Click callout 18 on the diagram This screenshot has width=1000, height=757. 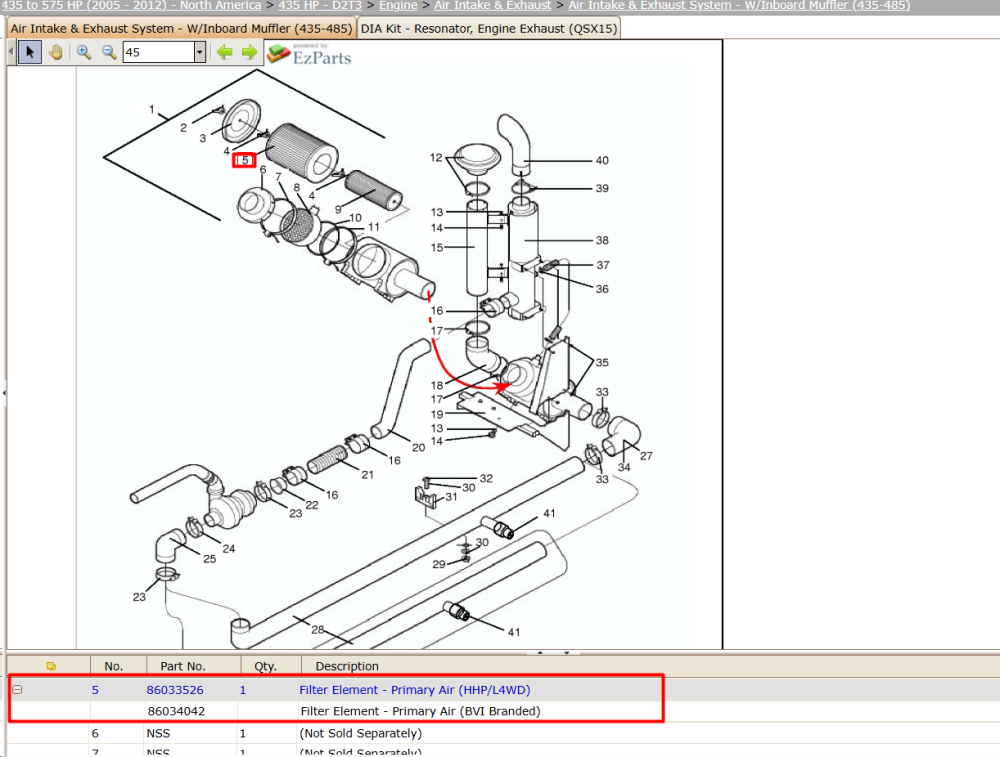point(437,385)
